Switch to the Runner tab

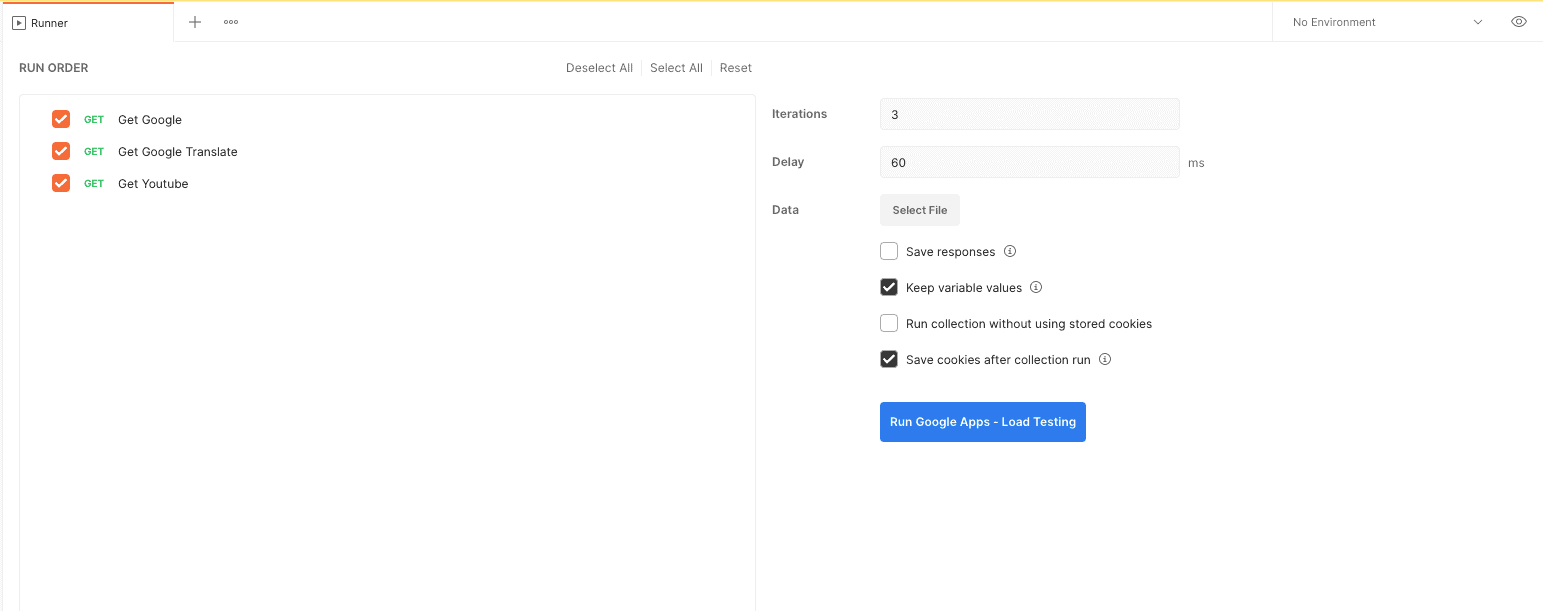point(87,23)
